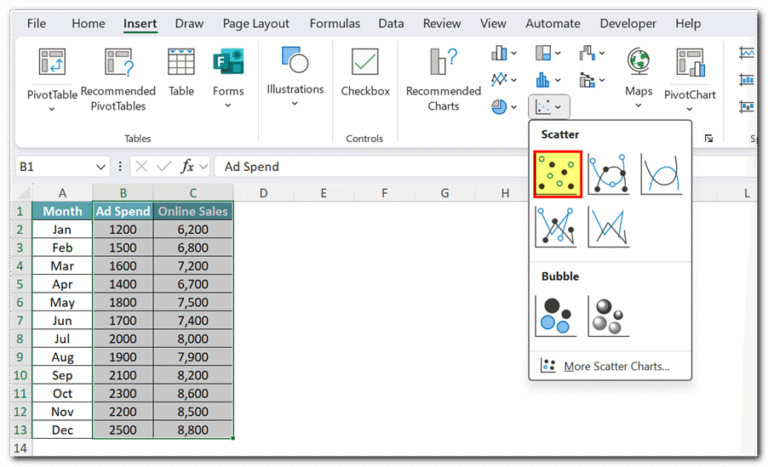Open the Illustrations group
768x467 pixels.
(x=295, y=76)
